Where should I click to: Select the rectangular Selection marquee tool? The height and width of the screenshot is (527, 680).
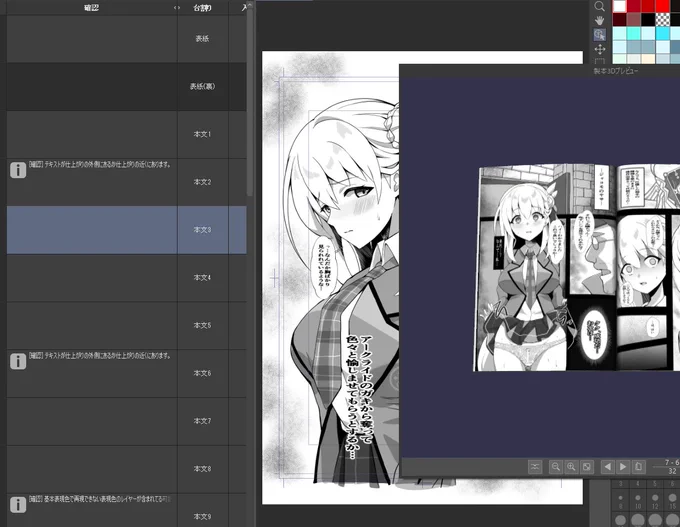tap(599, 60)
